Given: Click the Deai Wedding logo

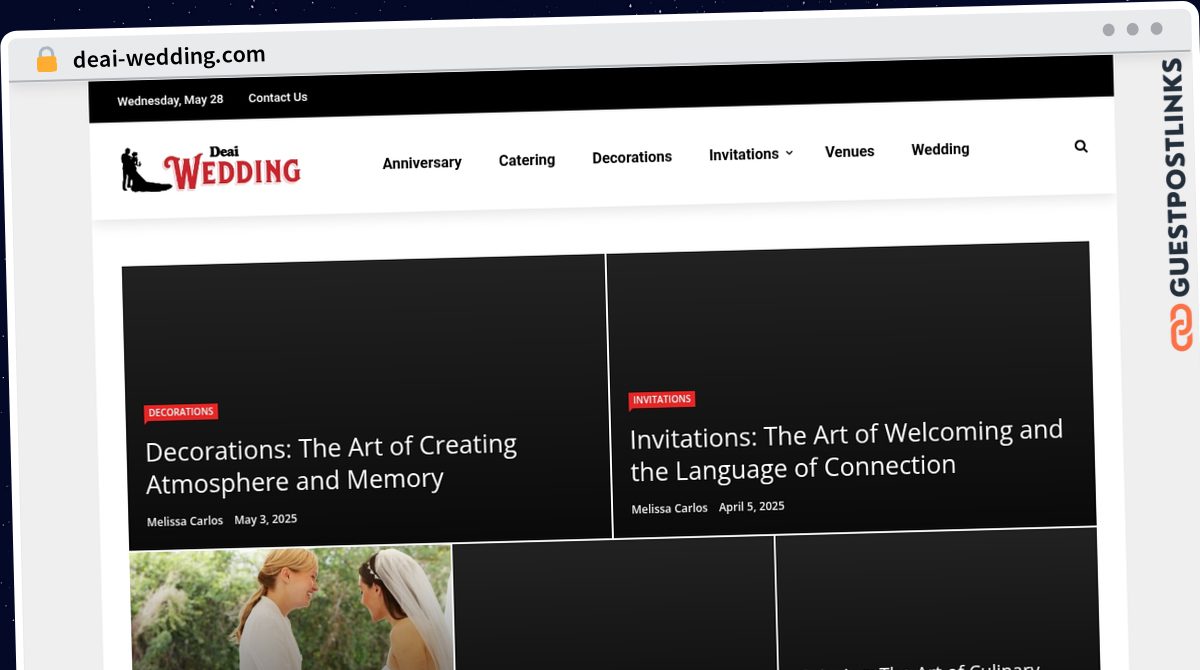Looking at the screenshot, I should point(211,169).
